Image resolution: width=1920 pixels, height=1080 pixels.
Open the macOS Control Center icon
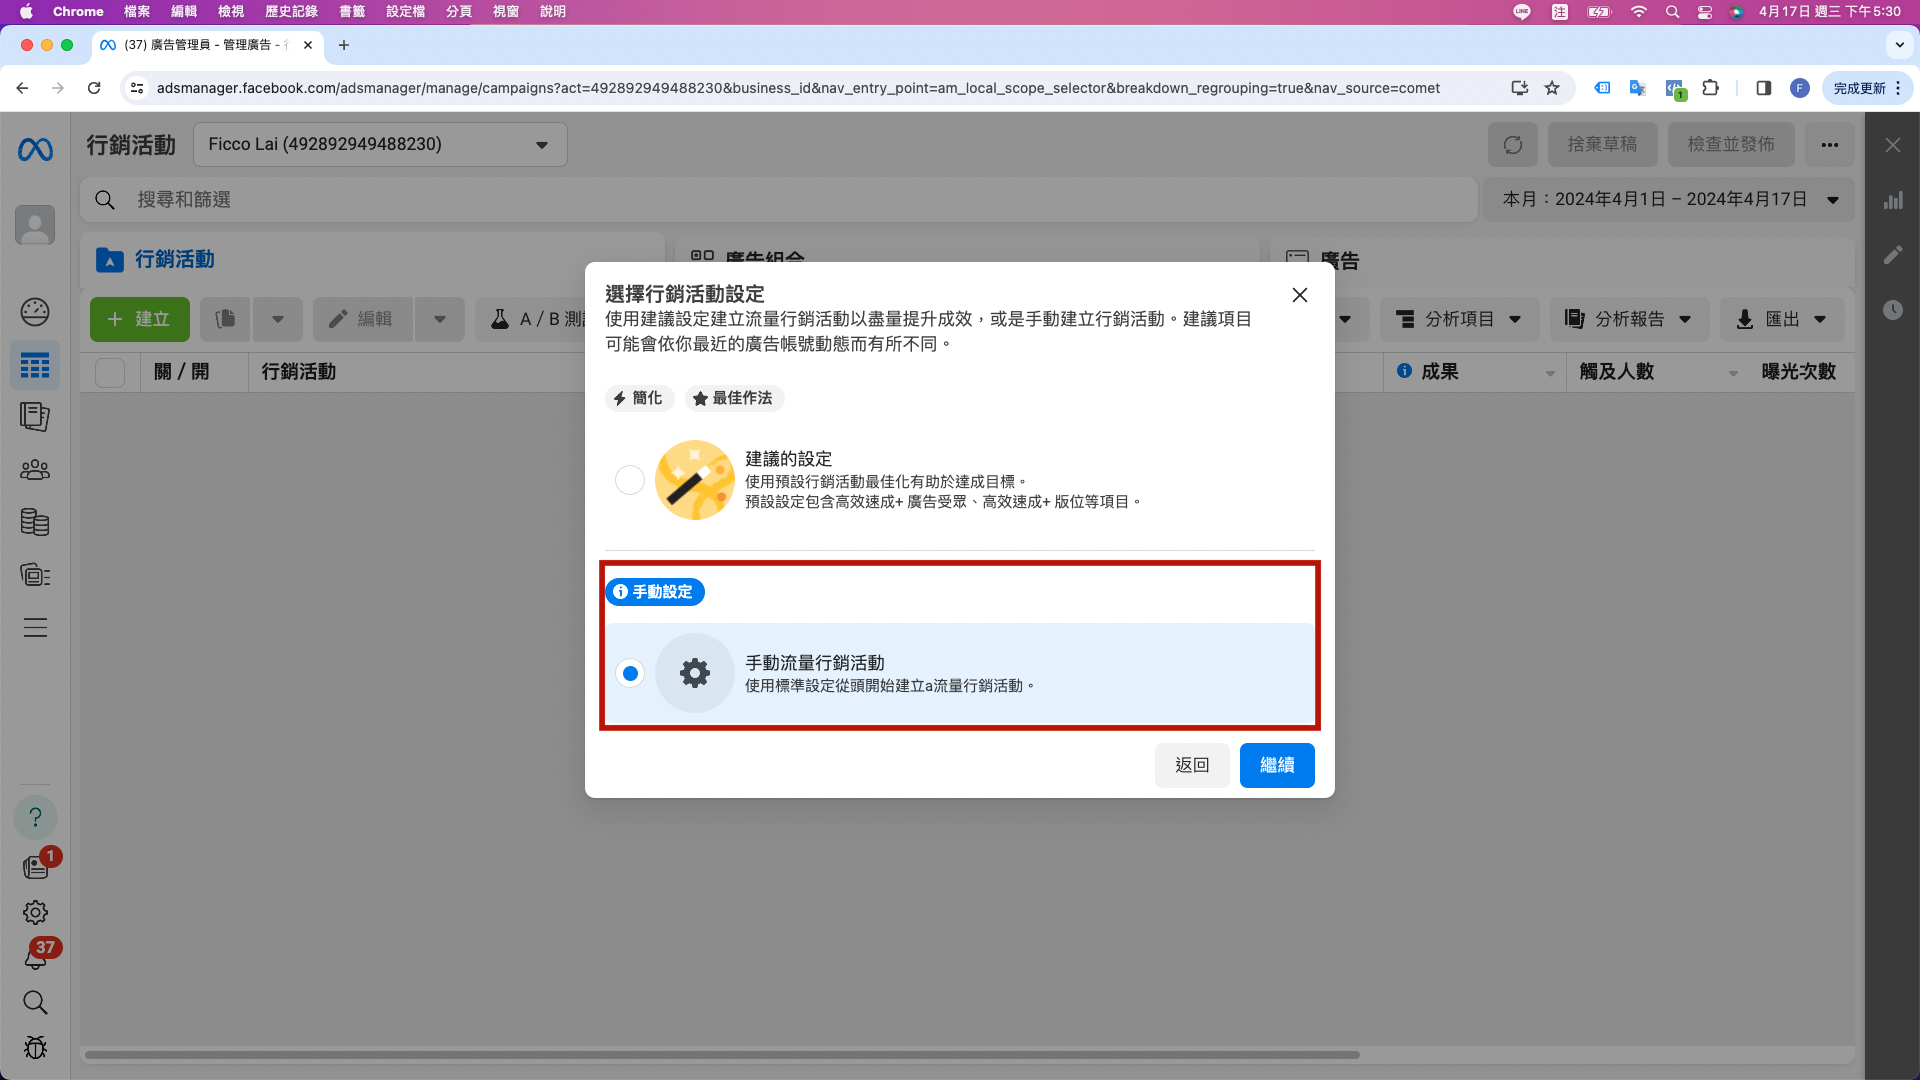point(1705,12)
